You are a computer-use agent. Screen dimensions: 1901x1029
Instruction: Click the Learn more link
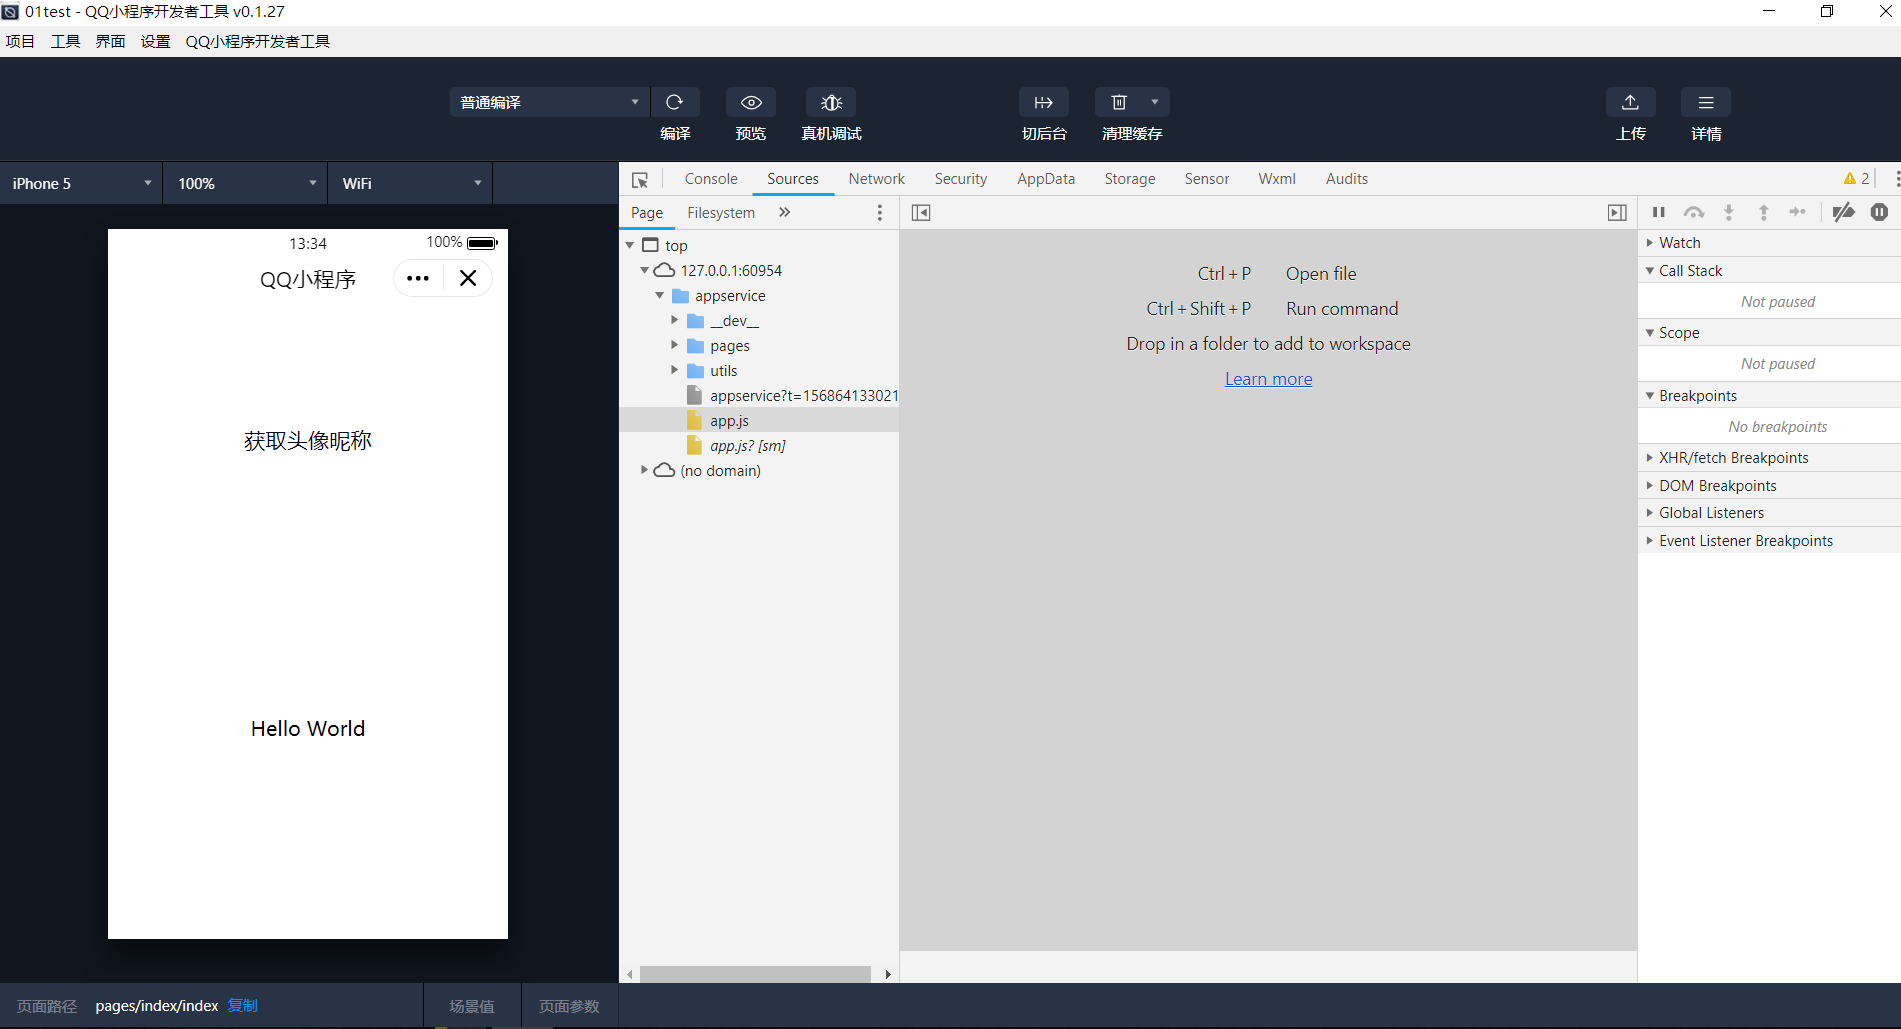[x=1268, y=379]
